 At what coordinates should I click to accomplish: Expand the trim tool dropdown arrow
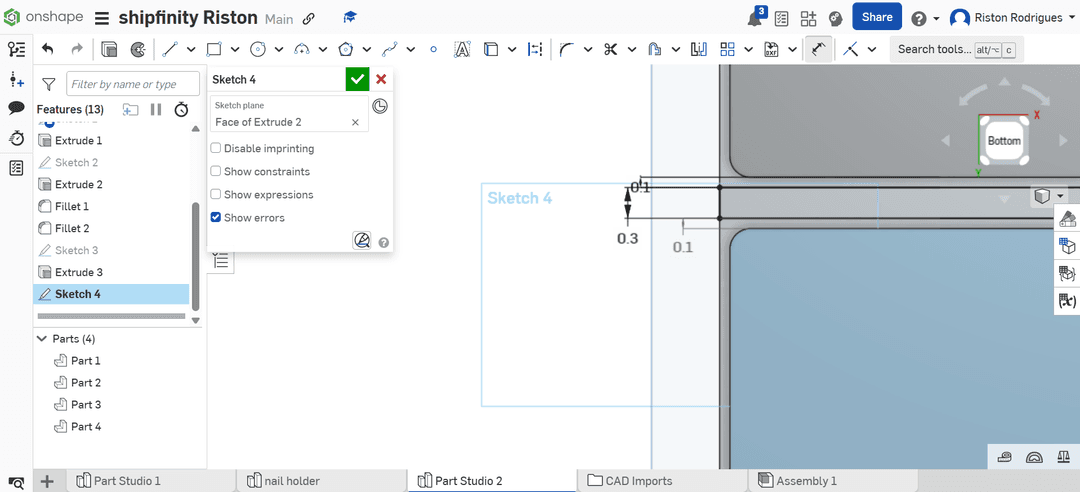tap(632, 49)
